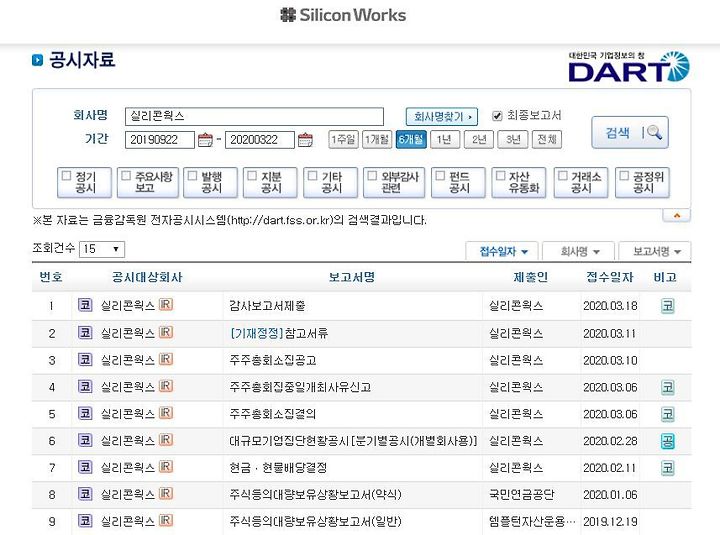Select the 6개월 period
Screen dimensions: 720x535
[x=411, y=139]
